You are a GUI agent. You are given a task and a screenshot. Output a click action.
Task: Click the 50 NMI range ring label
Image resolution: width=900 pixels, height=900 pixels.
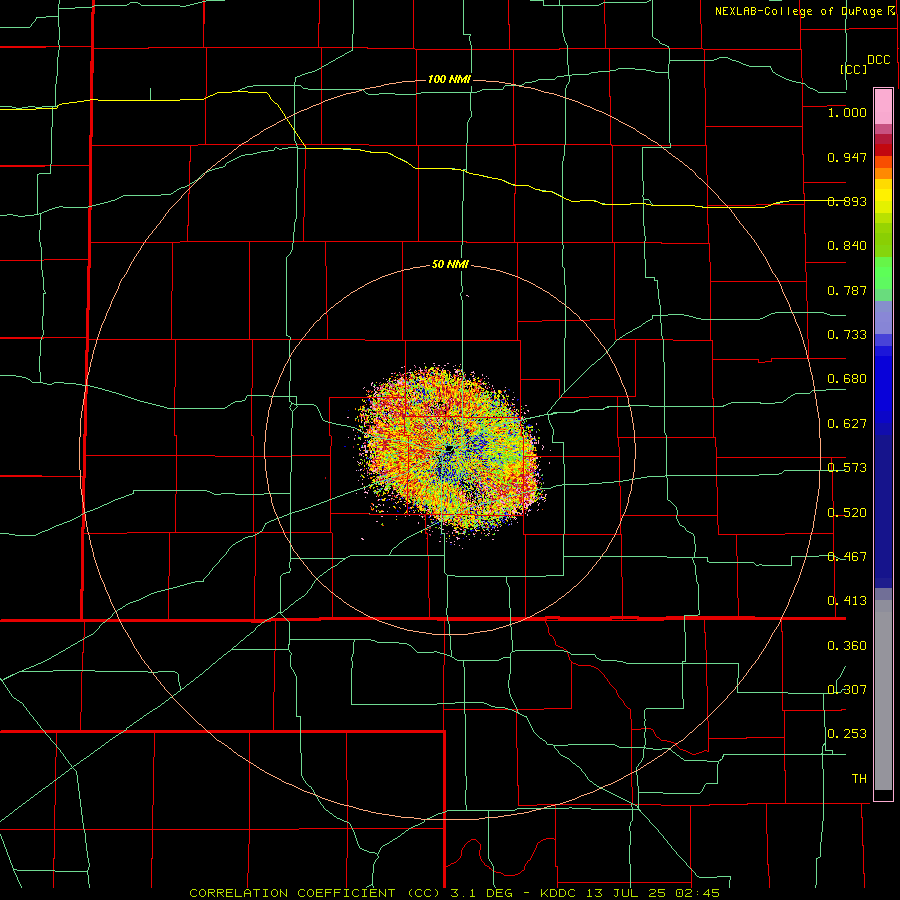coord(450,265)
